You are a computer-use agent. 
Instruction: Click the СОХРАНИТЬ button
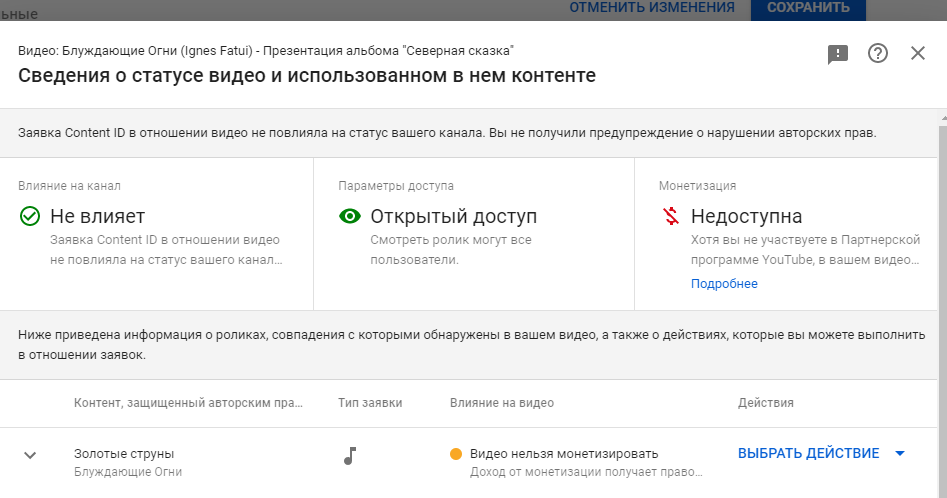tap(808, 8)
